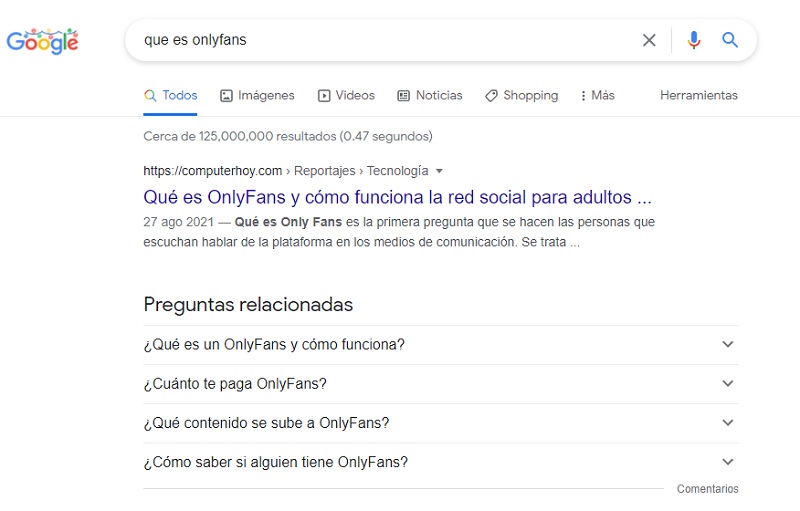Image resolution: width=800 pixels, height=511 pixels.
Task: Expand '¿Cómo saber si alguien tiene OnlyFans?'
Action: 440,462
